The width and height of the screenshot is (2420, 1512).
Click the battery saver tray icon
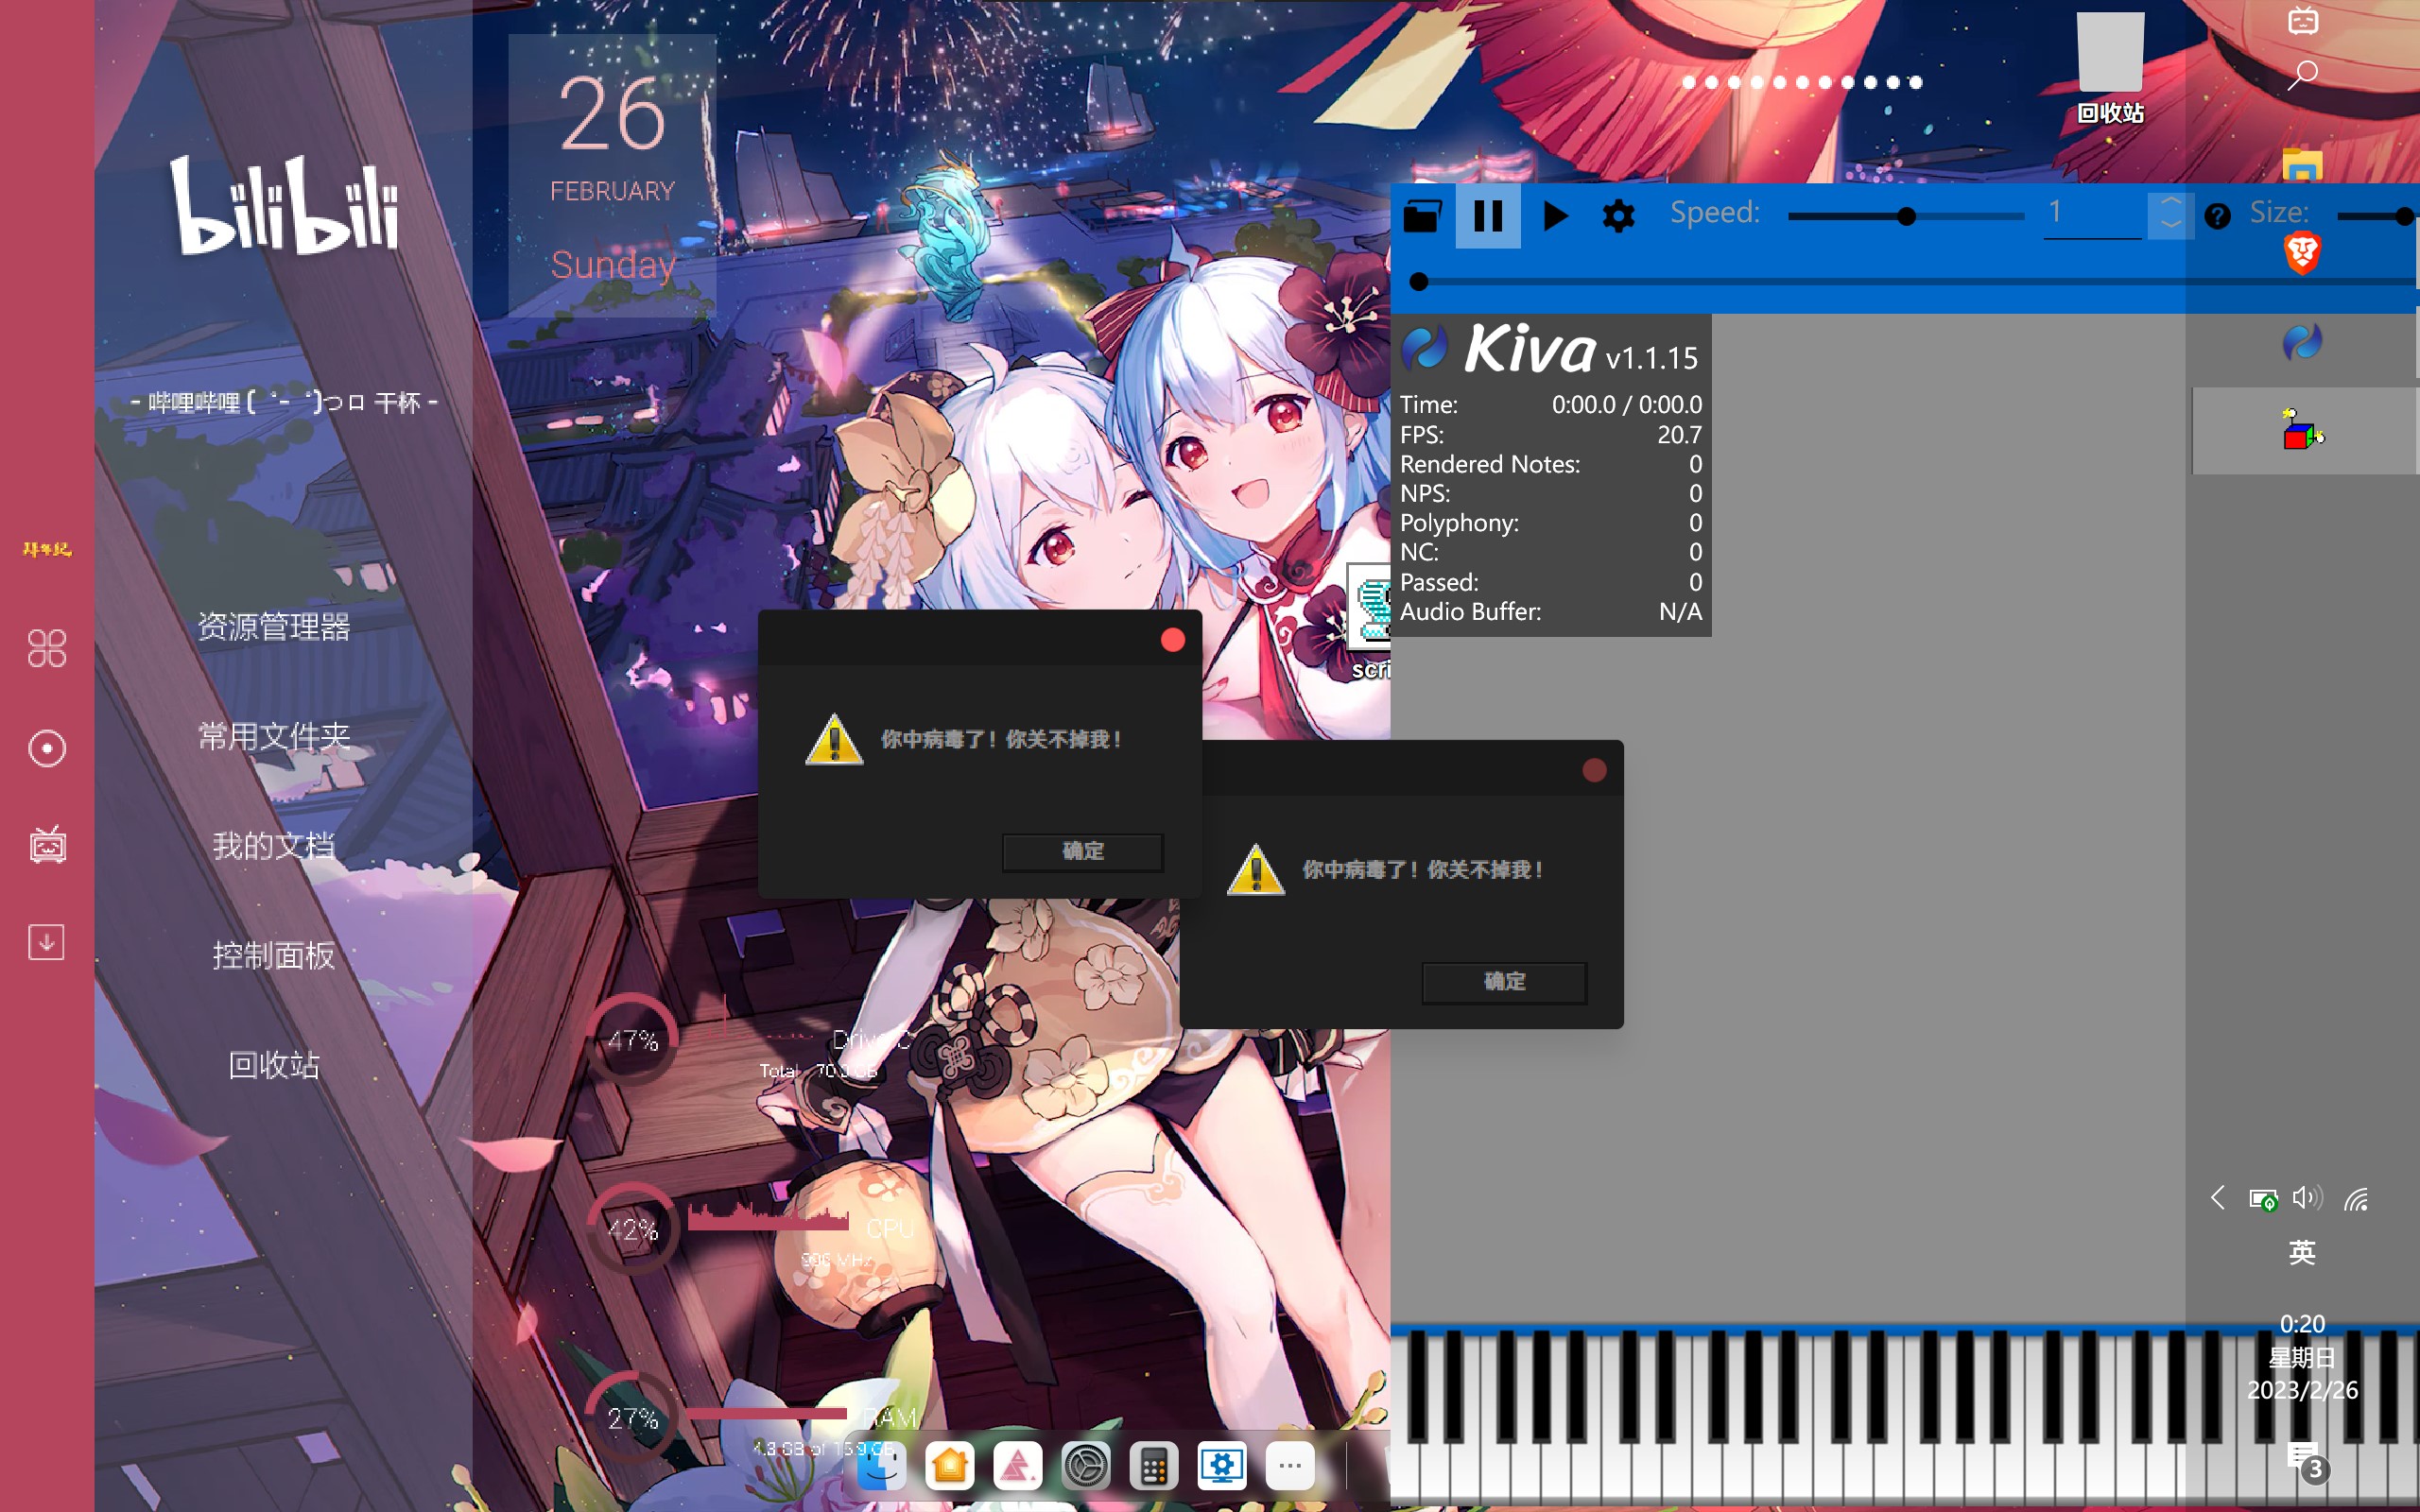[2262, 1199]
